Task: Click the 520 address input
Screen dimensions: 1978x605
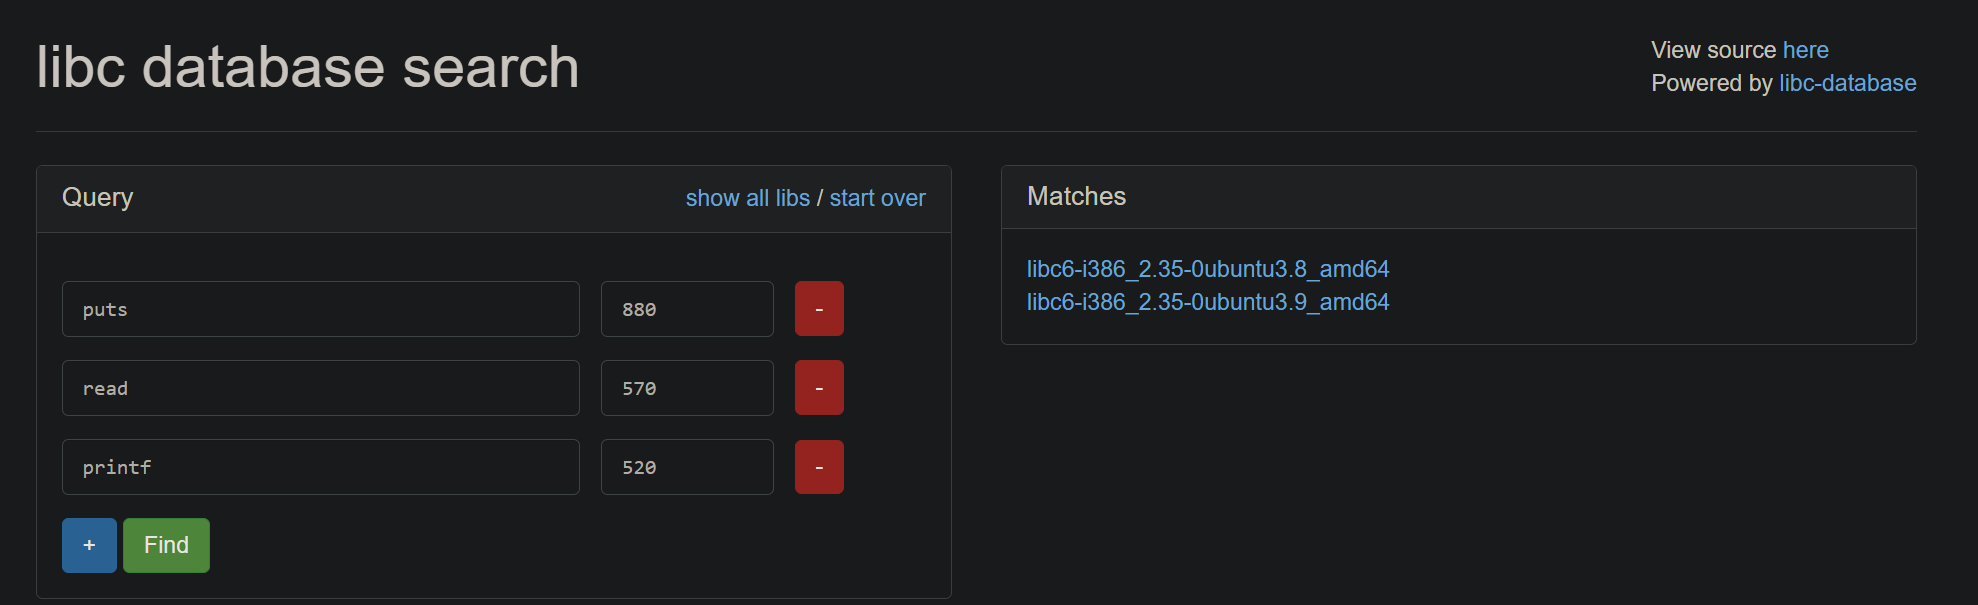Action: coord(686,467)
